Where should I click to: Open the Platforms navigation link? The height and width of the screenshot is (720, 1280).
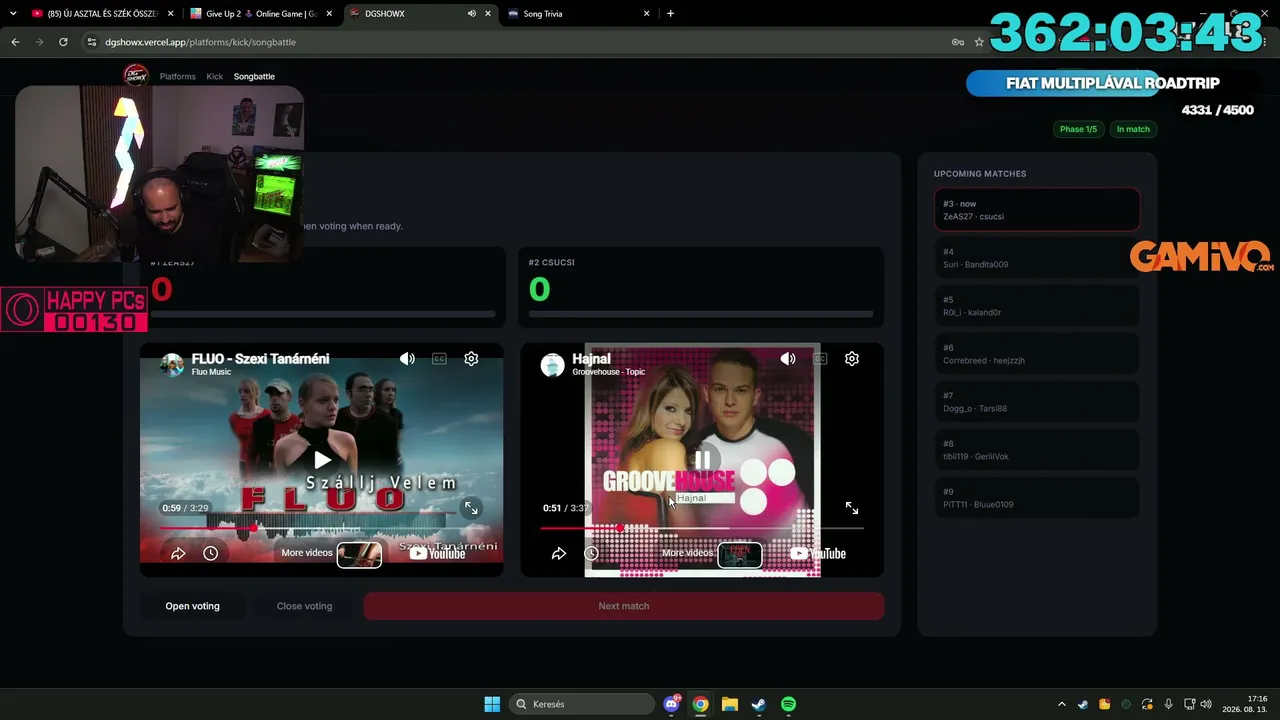[x=178, y=76]
